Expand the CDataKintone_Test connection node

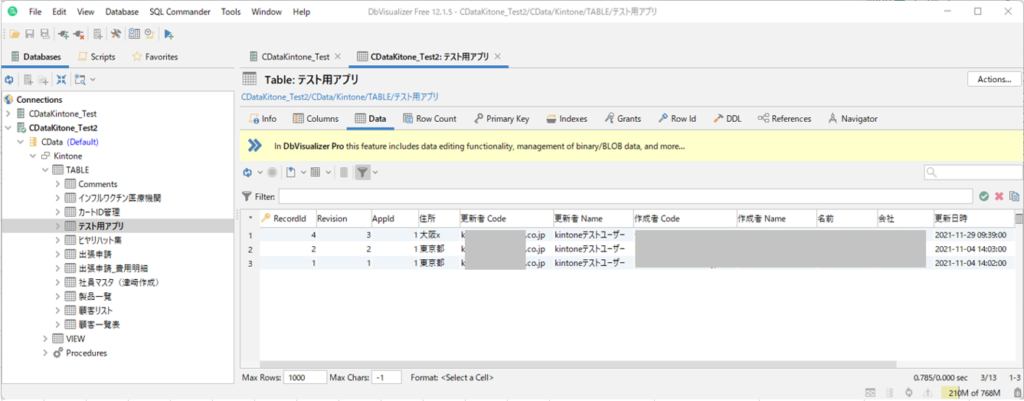point(8,114)
